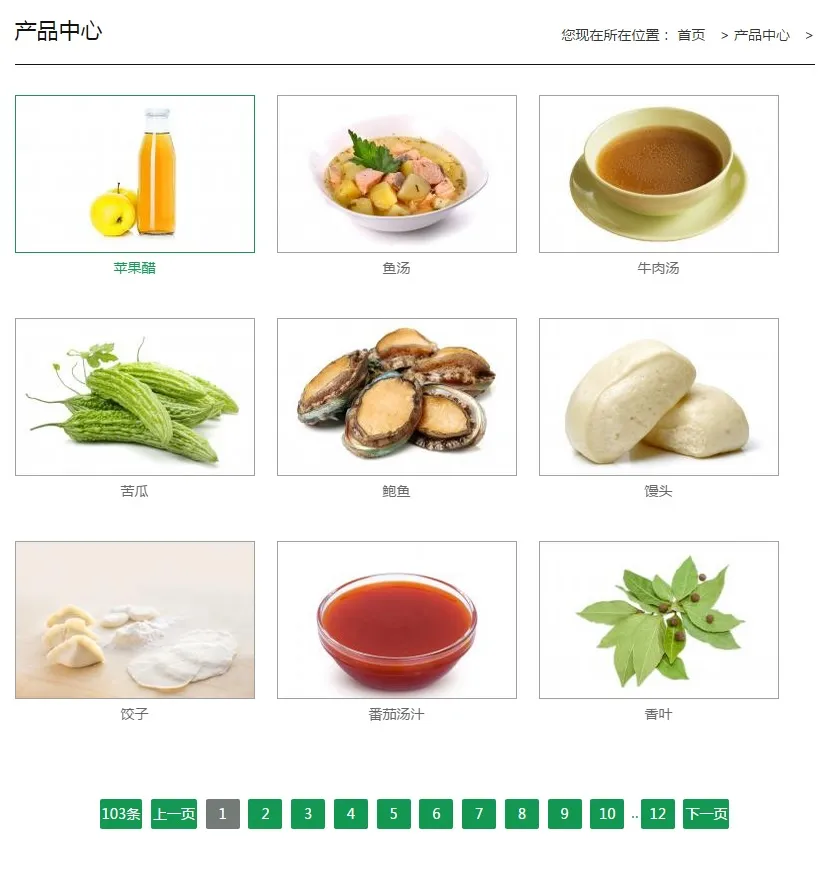
Task: Go to 首页 in breadcrumb
Action: point(691,35)
